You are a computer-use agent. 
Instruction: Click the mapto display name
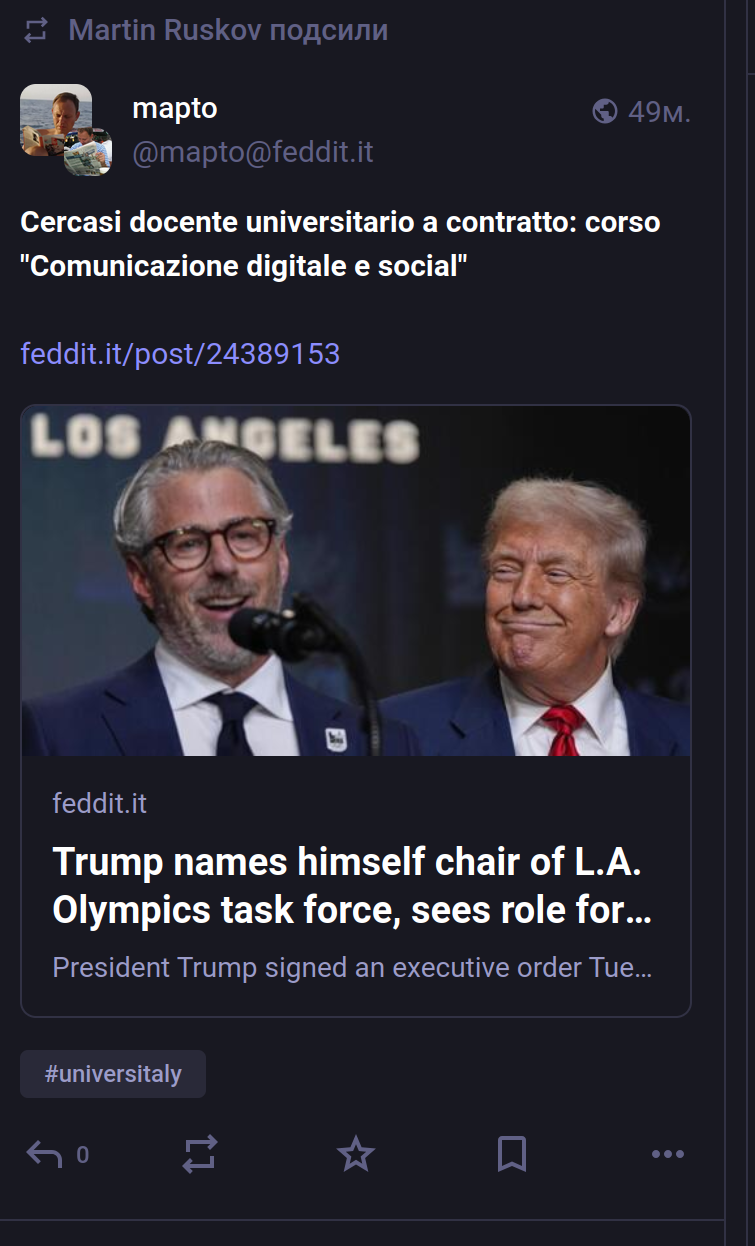(175, 108)
